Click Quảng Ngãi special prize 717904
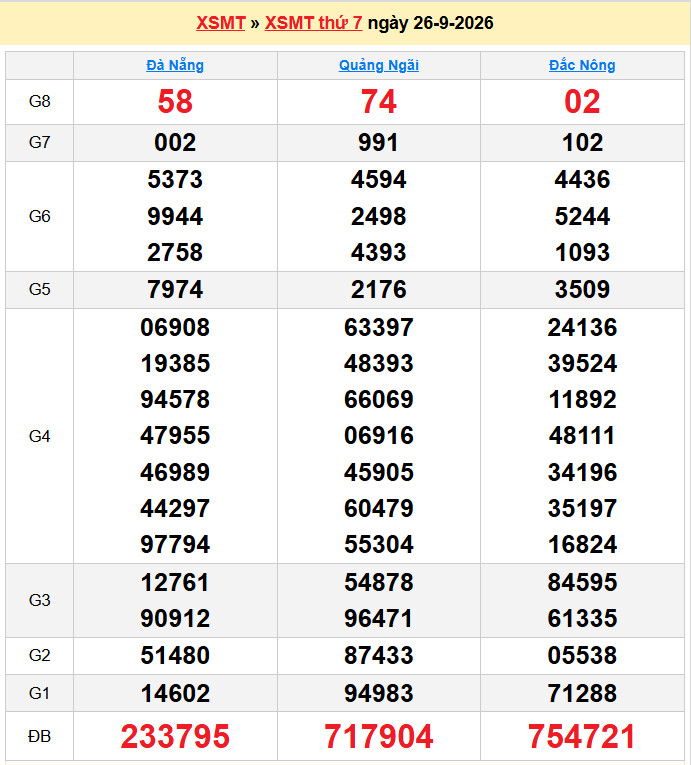This screenshot has width=691, height=765. click(x=379, y=736)
